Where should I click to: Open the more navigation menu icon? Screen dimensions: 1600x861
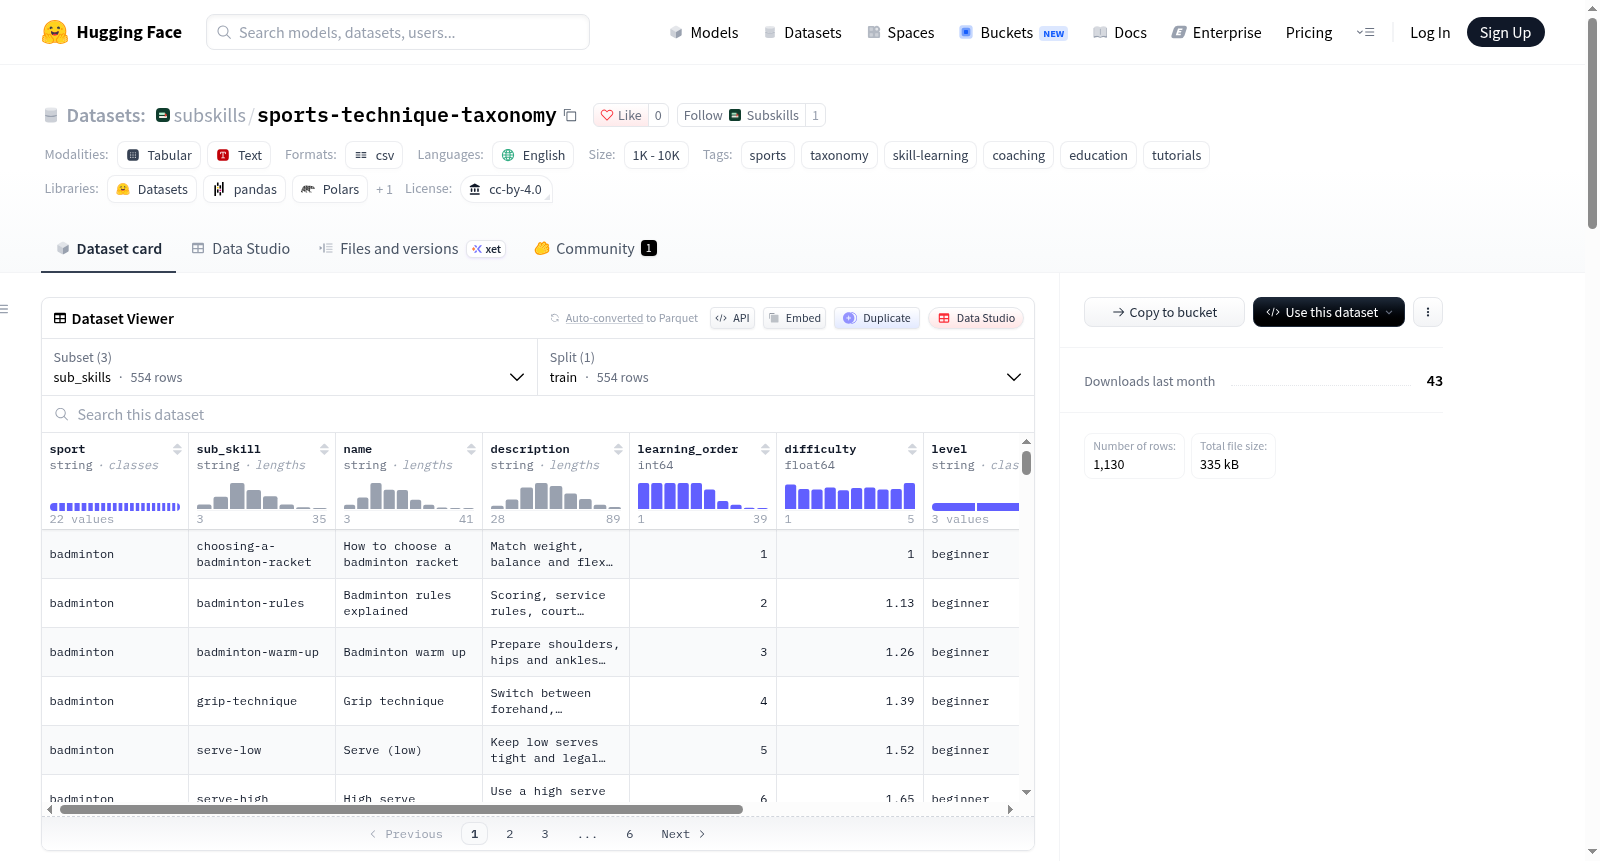[x=1365, y=32]
